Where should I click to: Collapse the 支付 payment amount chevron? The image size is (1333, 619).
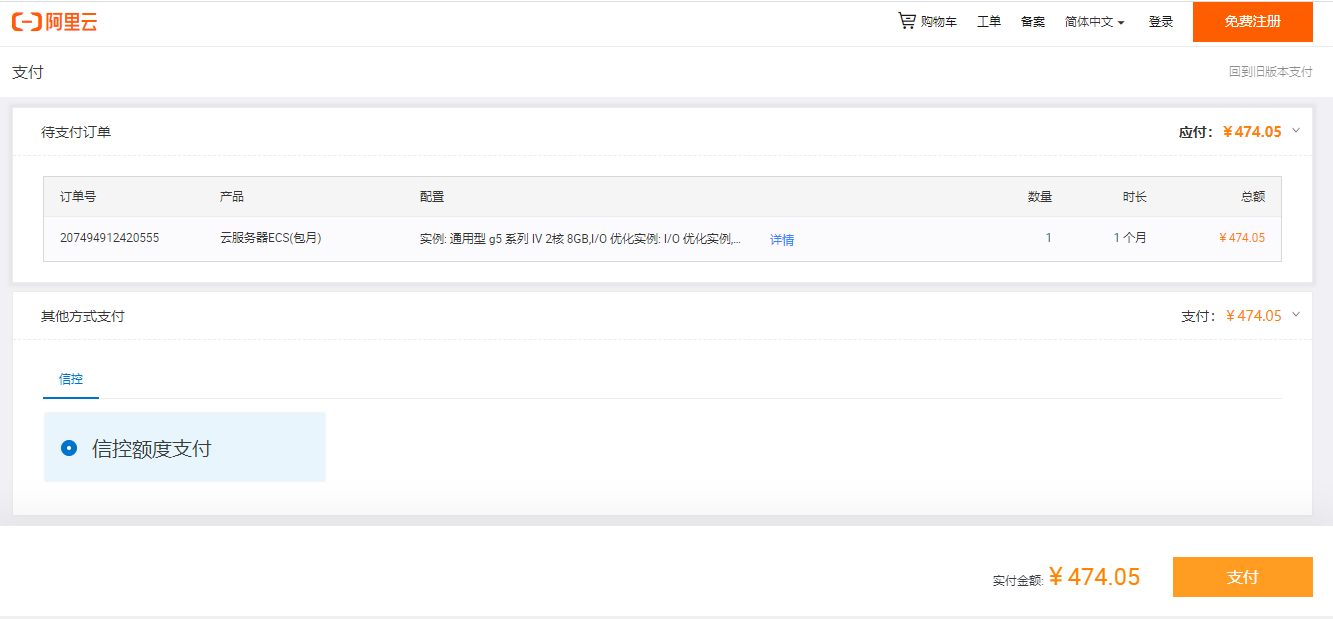pyautogui.click(x=1298, y=315)
